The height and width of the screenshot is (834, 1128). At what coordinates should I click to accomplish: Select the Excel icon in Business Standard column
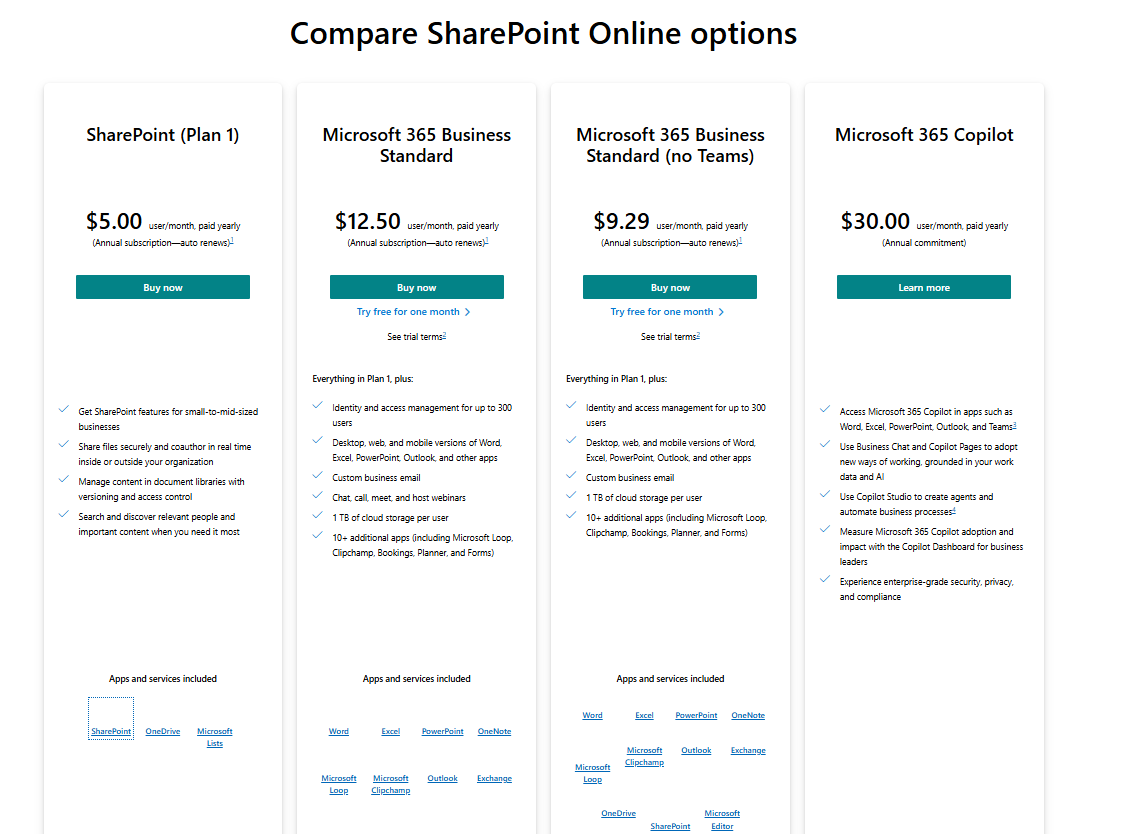pos(390,731)
